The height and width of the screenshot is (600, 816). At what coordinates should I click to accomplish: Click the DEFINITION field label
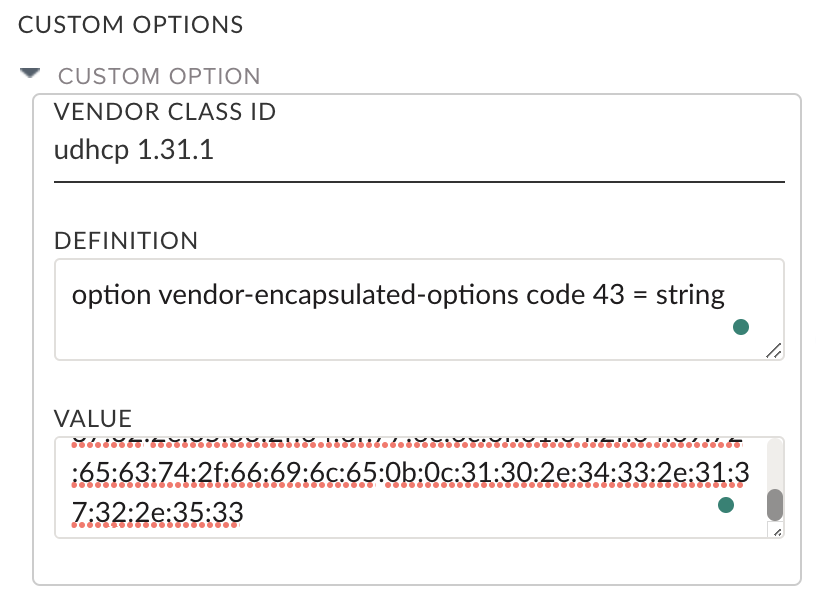[125, 240]
